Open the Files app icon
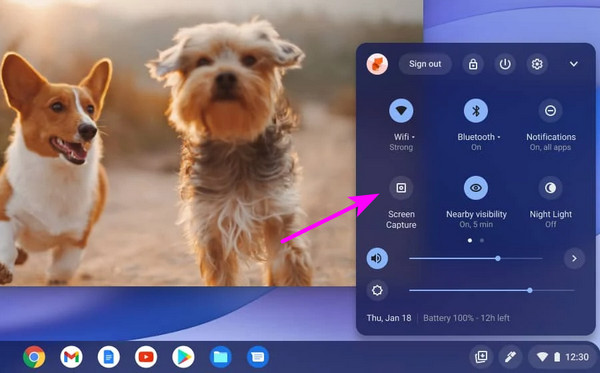 pos(220,357)
